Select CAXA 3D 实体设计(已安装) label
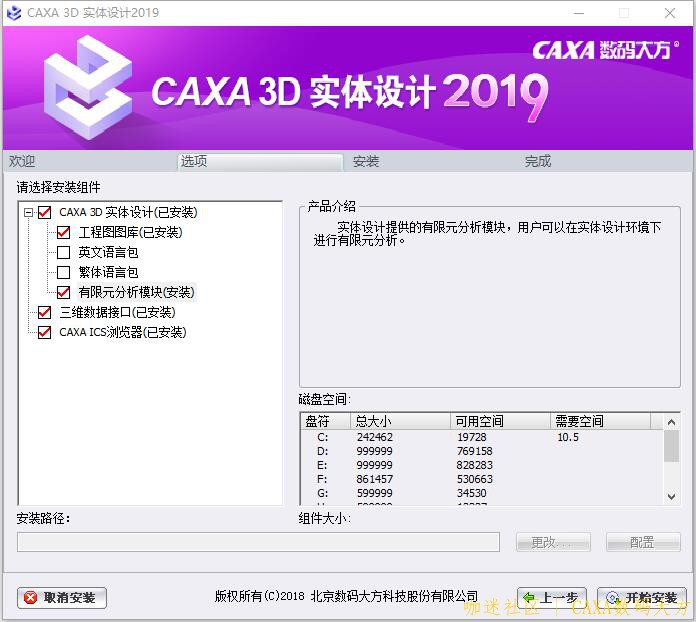 coord(128,212)
